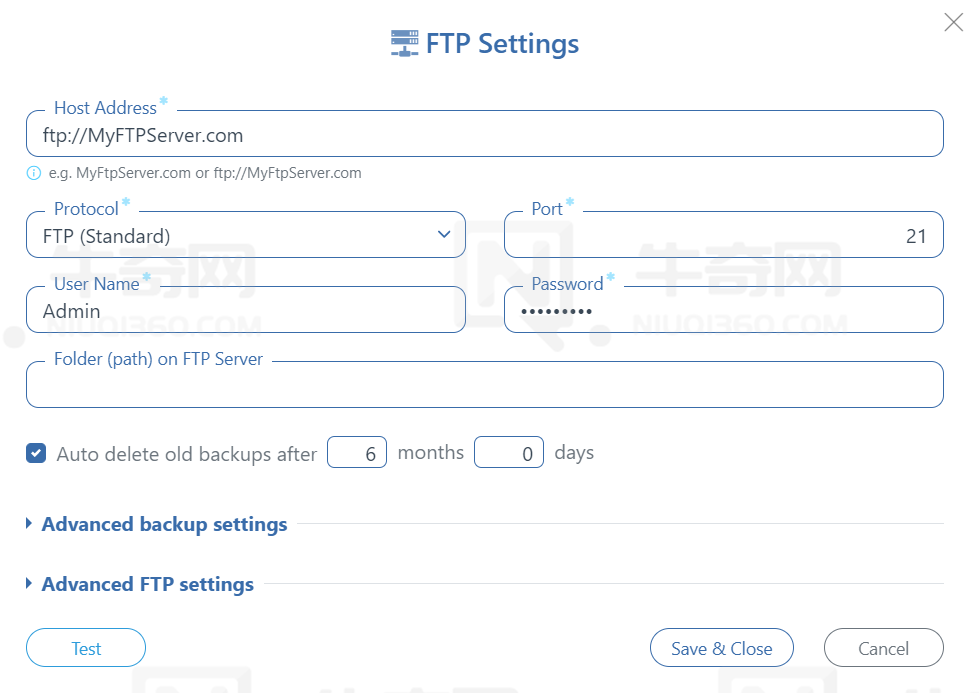Click the Cancel button

point(883,648)
